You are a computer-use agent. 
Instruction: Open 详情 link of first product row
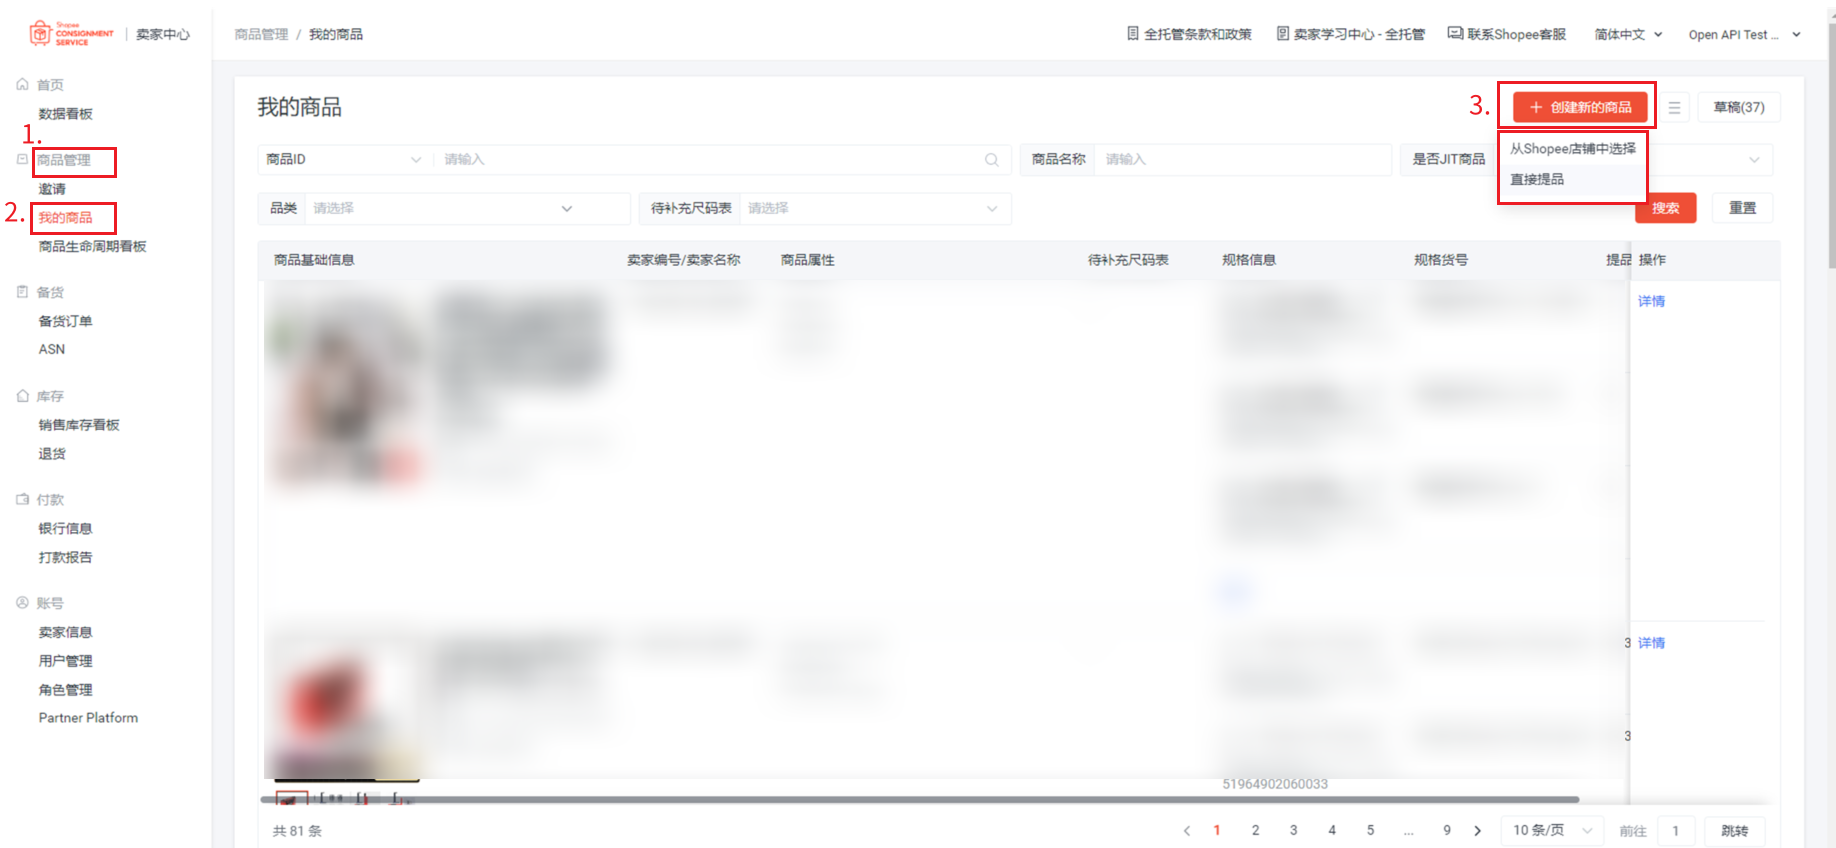1651,301
